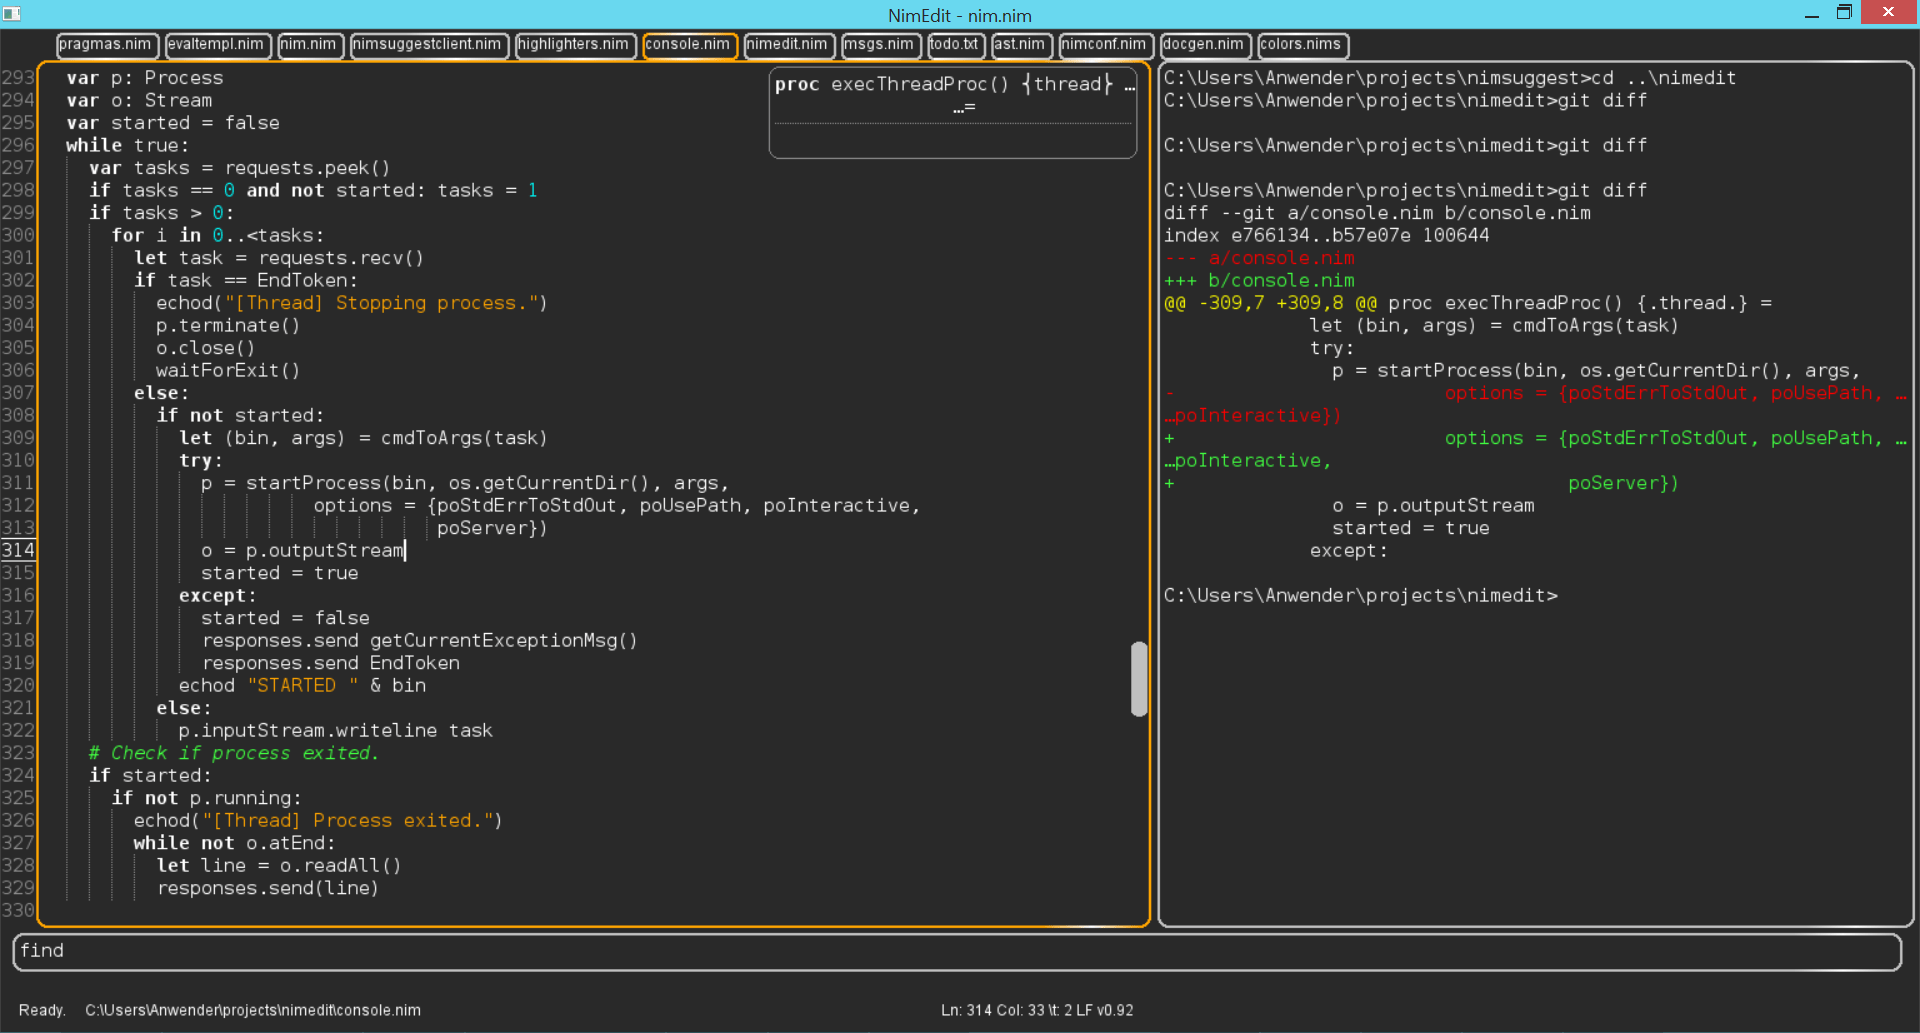This screenshot has width=1920, height=1033.
Task: Click the 'diff --git a/console.nim b/console.nim' line
Action: [x=1377, y=213]
